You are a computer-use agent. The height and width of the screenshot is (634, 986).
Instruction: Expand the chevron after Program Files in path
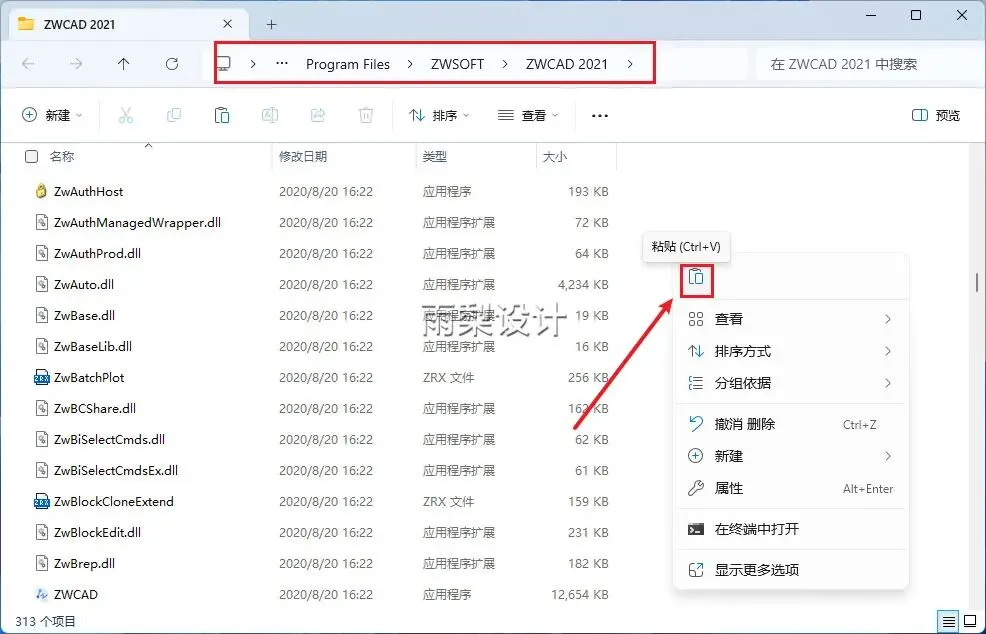[410, 64]
